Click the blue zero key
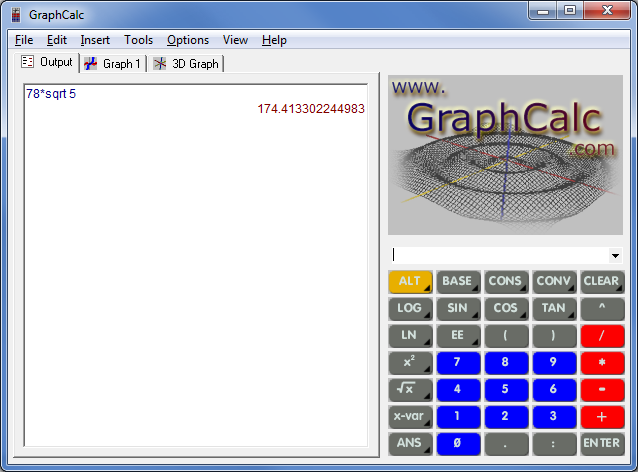The width and height of the screenshot is (638, 472). (x=458, y=444)
